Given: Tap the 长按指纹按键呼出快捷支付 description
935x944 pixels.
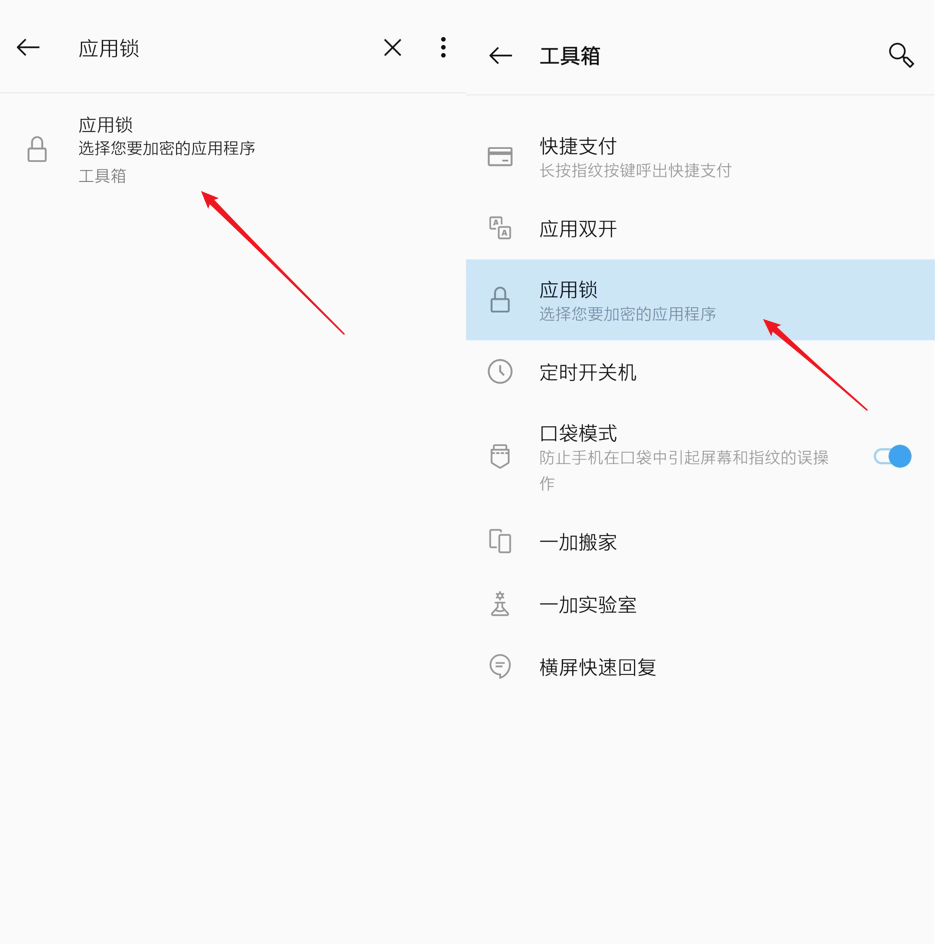Looking at the screenshot, I should (x=635, y=170).
